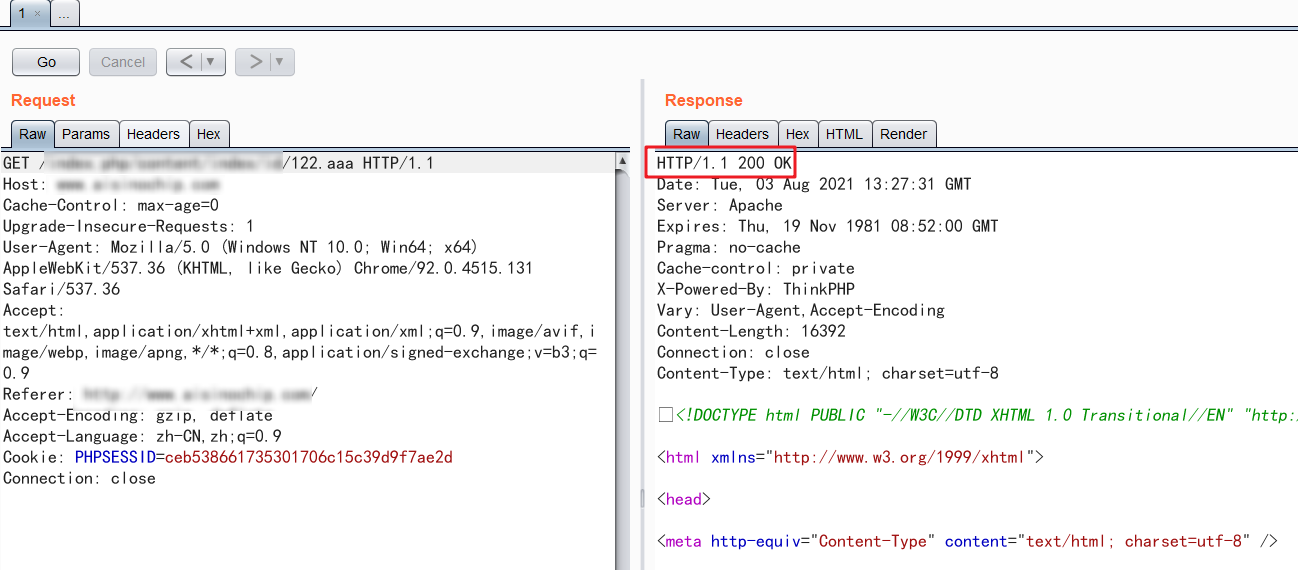The width and height of the screenshot is (1298, 570).
Task: Add a new tab via the … tab
Action: click(x=63, y=14)
